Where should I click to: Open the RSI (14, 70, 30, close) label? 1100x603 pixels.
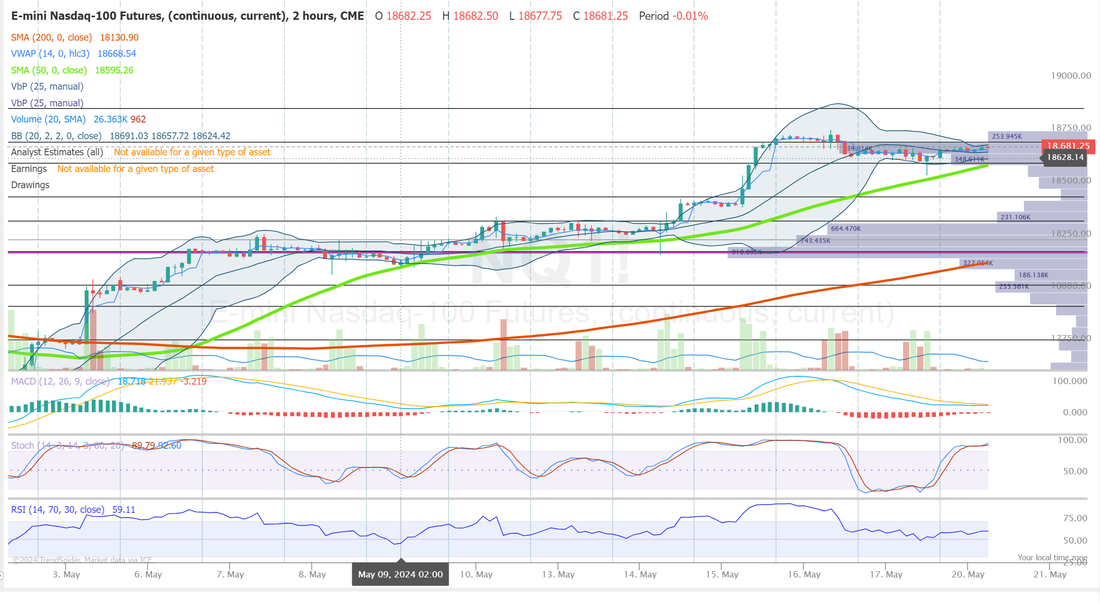pyautogui.click(x=58, y=510)
